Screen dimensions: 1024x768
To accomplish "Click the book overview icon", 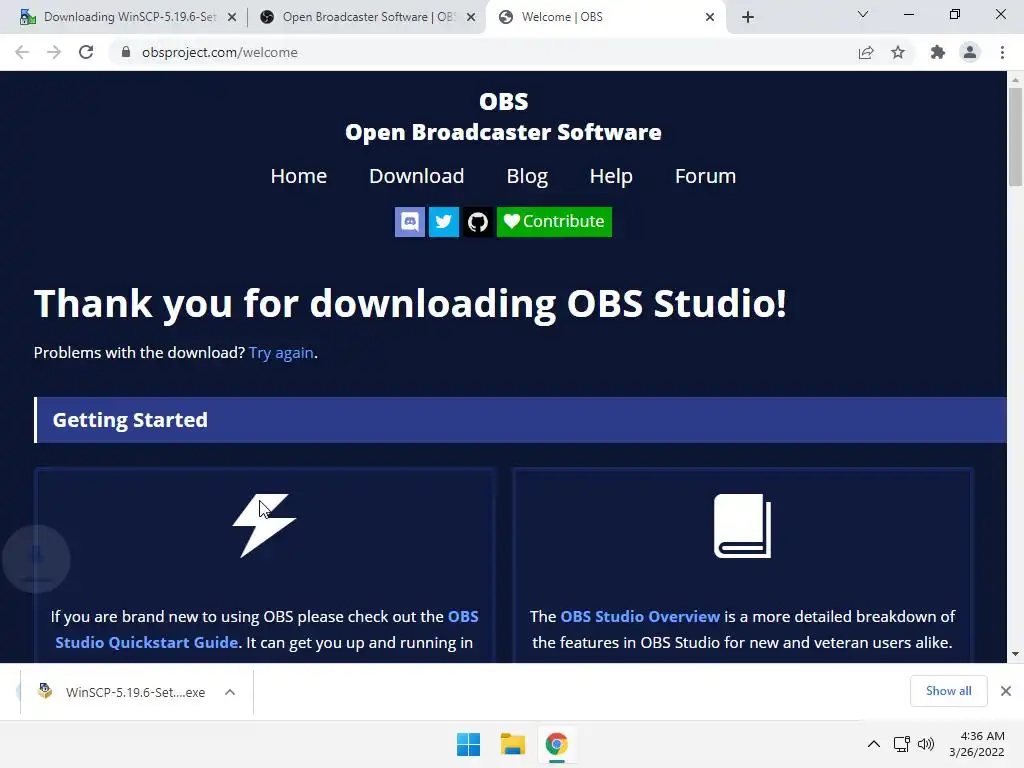I will coord(743,526).
